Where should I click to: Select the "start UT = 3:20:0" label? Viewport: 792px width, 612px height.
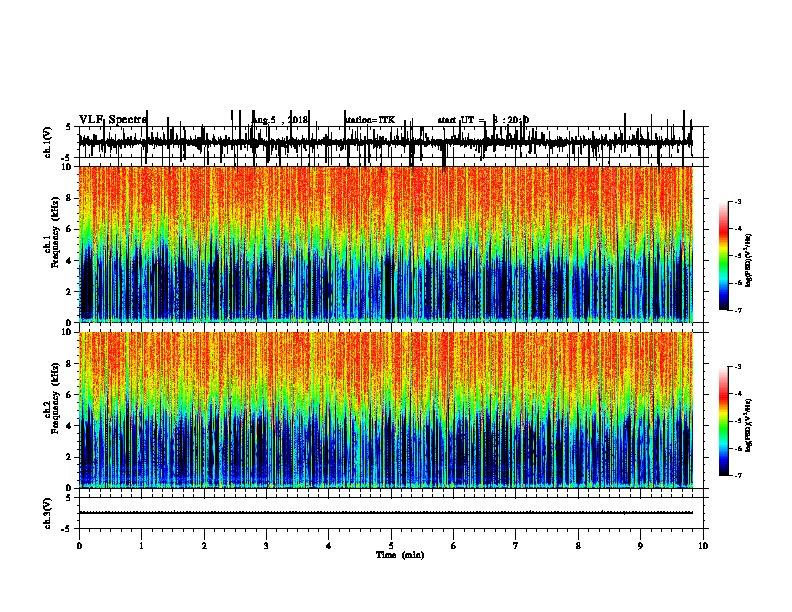(x=483, y=120)
